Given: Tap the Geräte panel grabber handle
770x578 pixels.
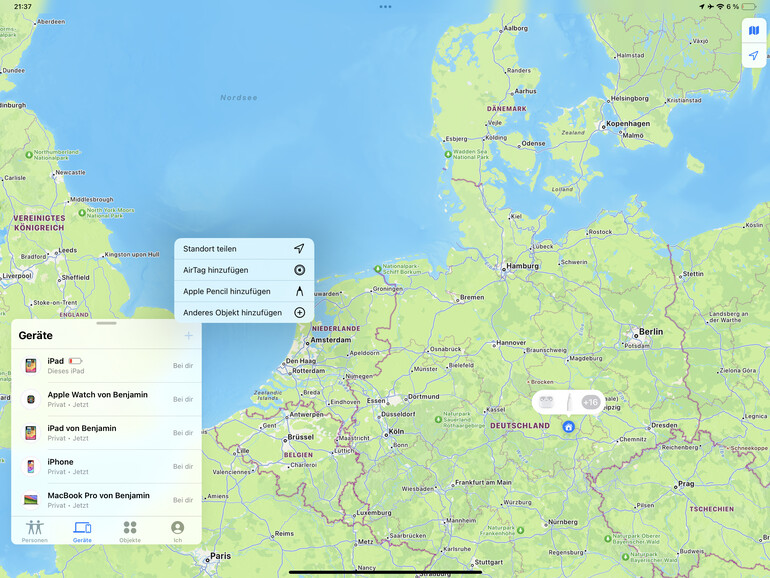Looking at the screenshot, I should pos(107,323).
